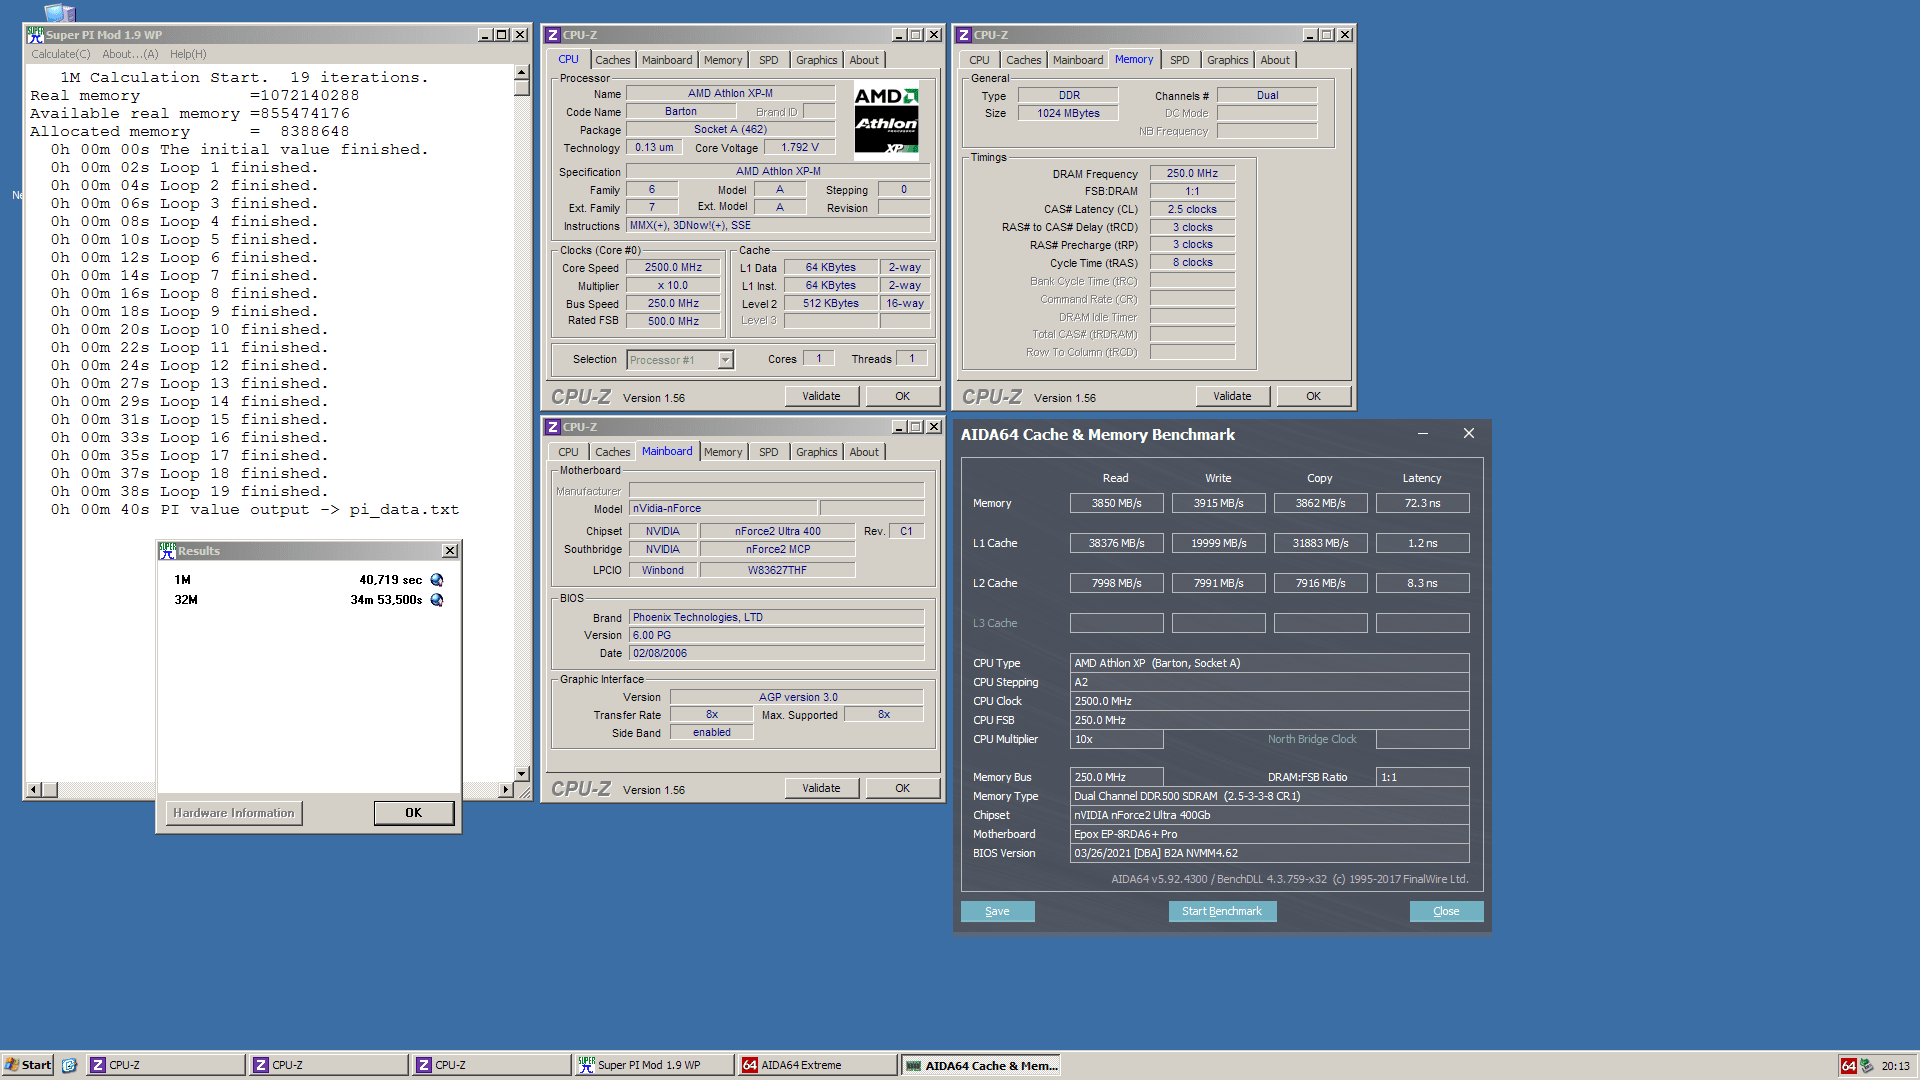1920x1080 pixels.
Task: Switch to Super PI Mod 1.9 WP taskbar item
Action: coord(653,1065)
